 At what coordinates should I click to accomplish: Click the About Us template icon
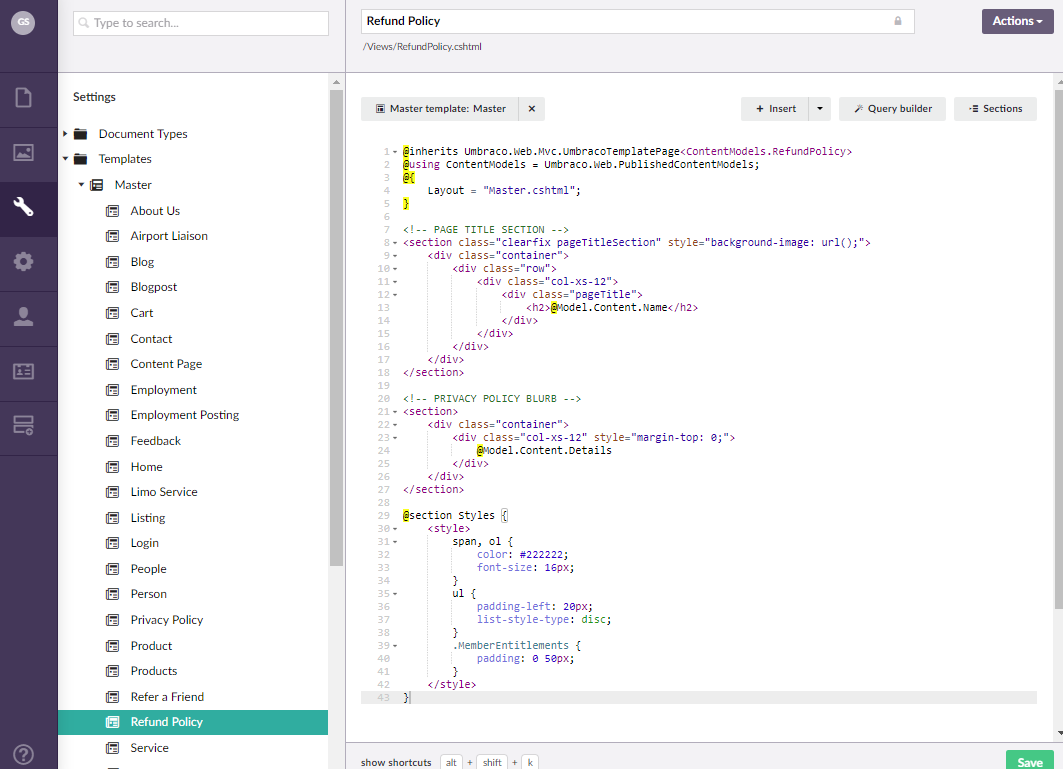click(113, 211)
